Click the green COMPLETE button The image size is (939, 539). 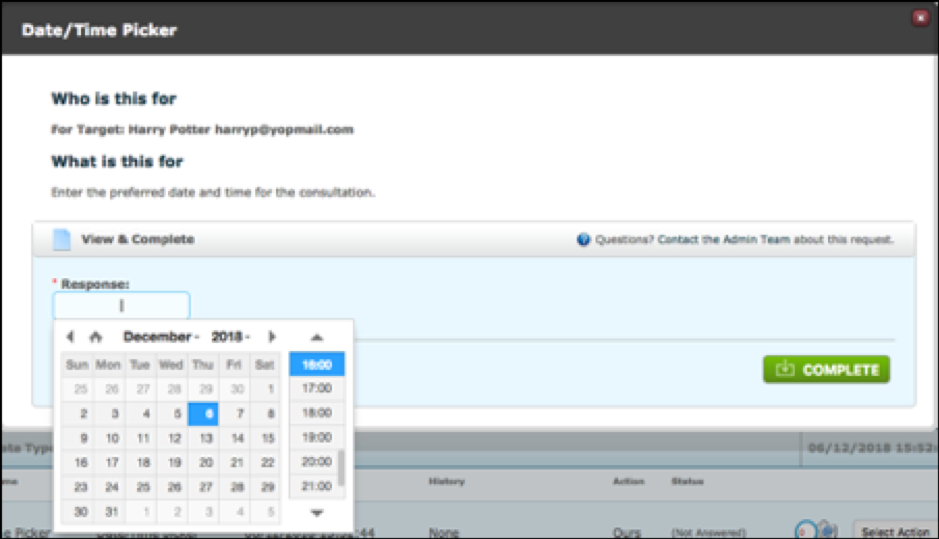[826, 370]
